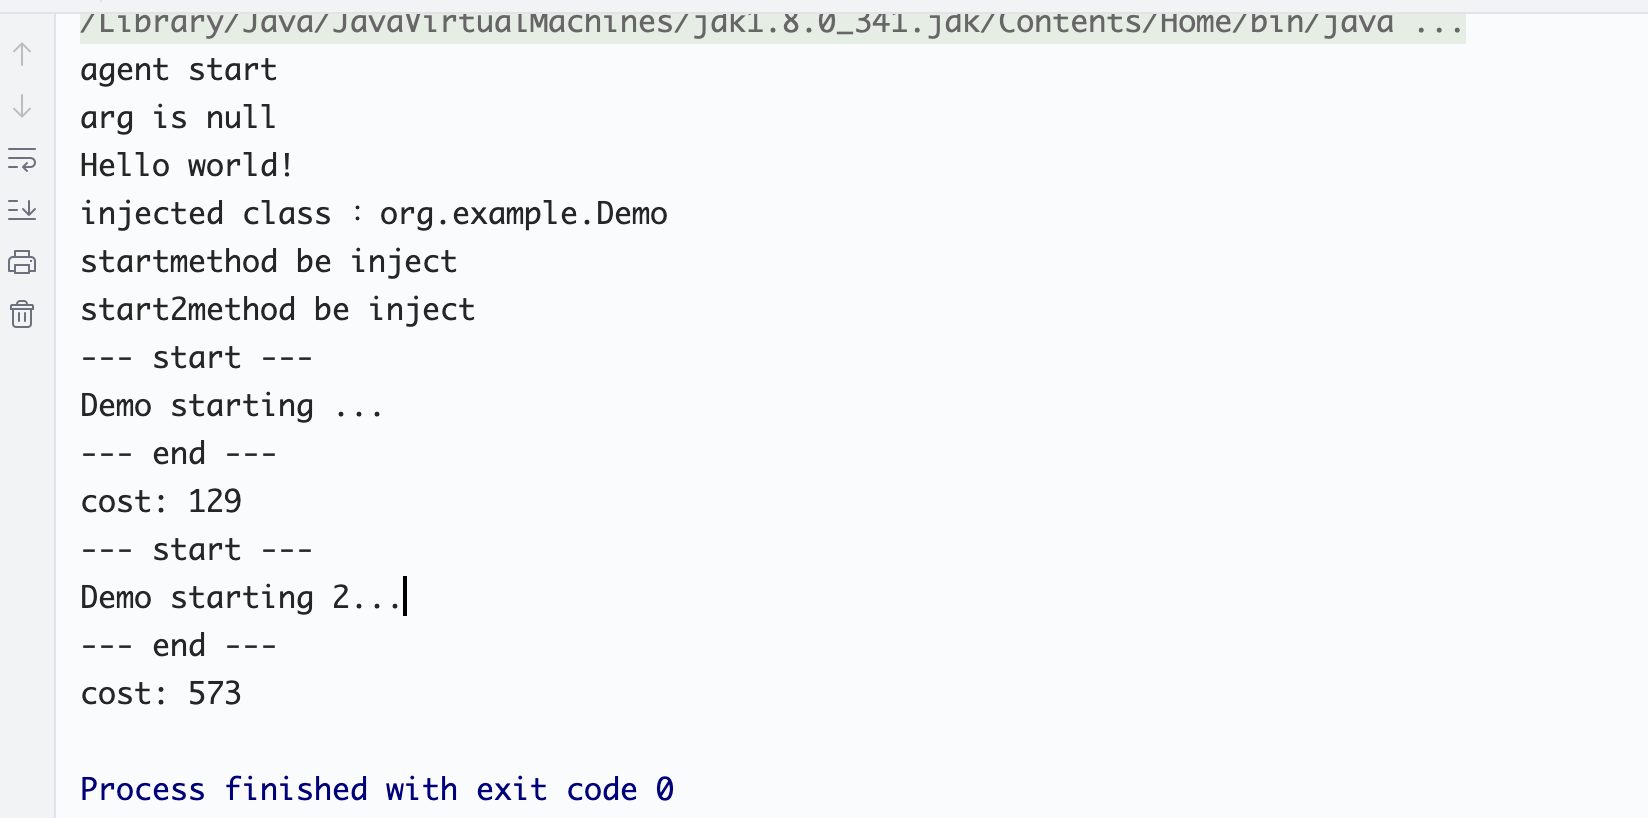The height and width of the screenshot is (818, 1648).
Task: Toggle soft-wrap for console output
Action: pos(22,159)
